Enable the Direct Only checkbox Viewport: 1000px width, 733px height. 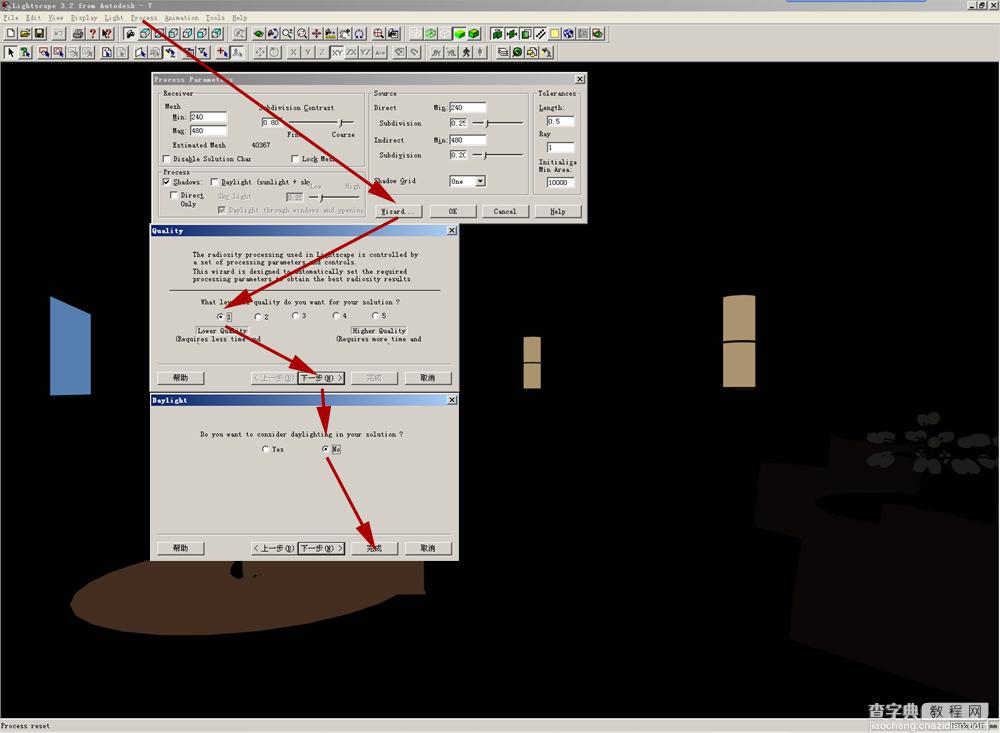point(174,195)
